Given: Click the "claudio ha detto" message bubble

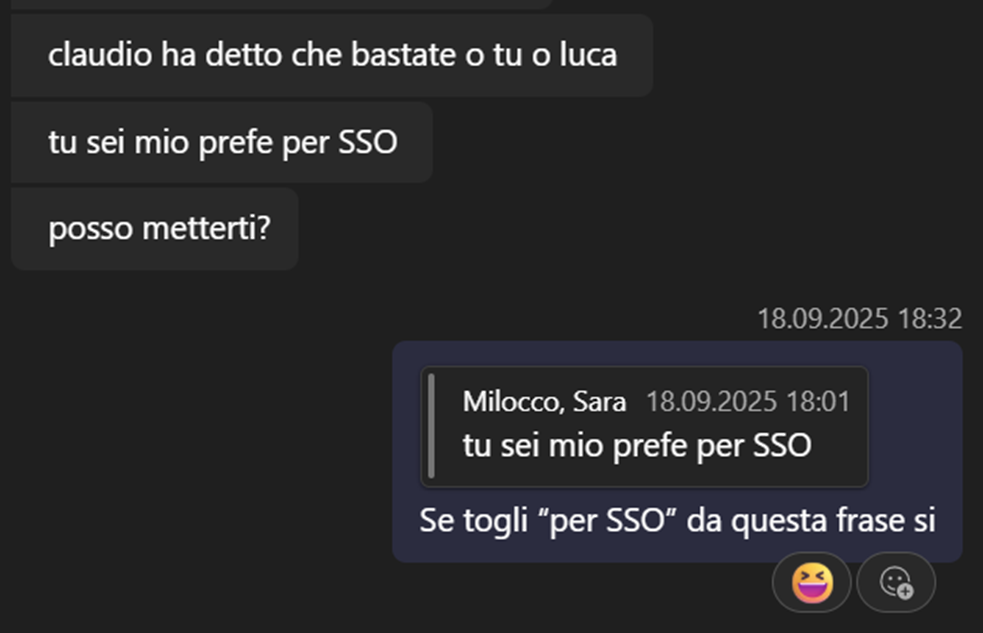Looking at the screenshot, I should point(332,55).
